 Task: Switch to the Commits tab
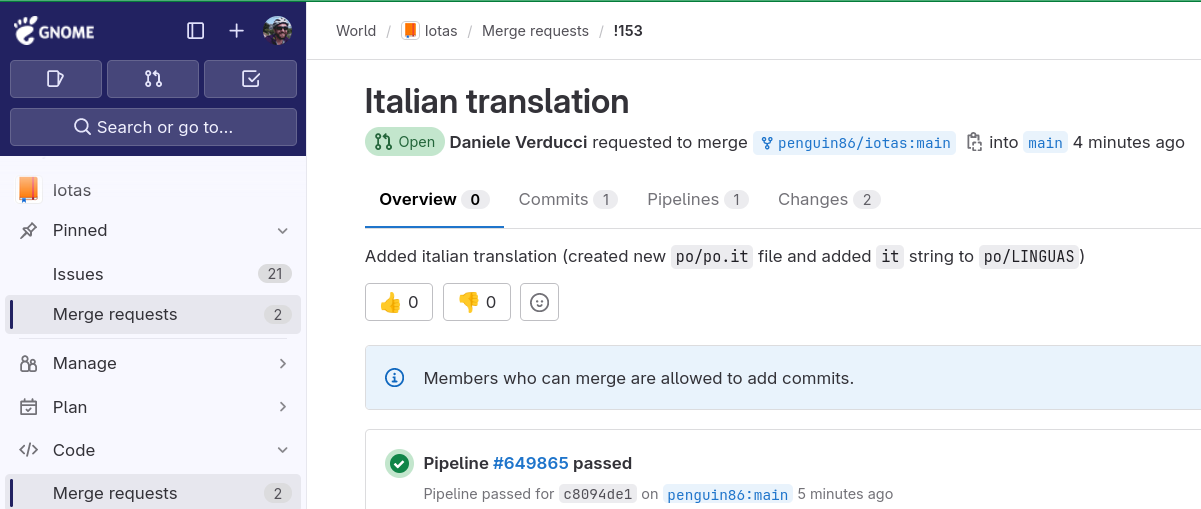point(567,200)
